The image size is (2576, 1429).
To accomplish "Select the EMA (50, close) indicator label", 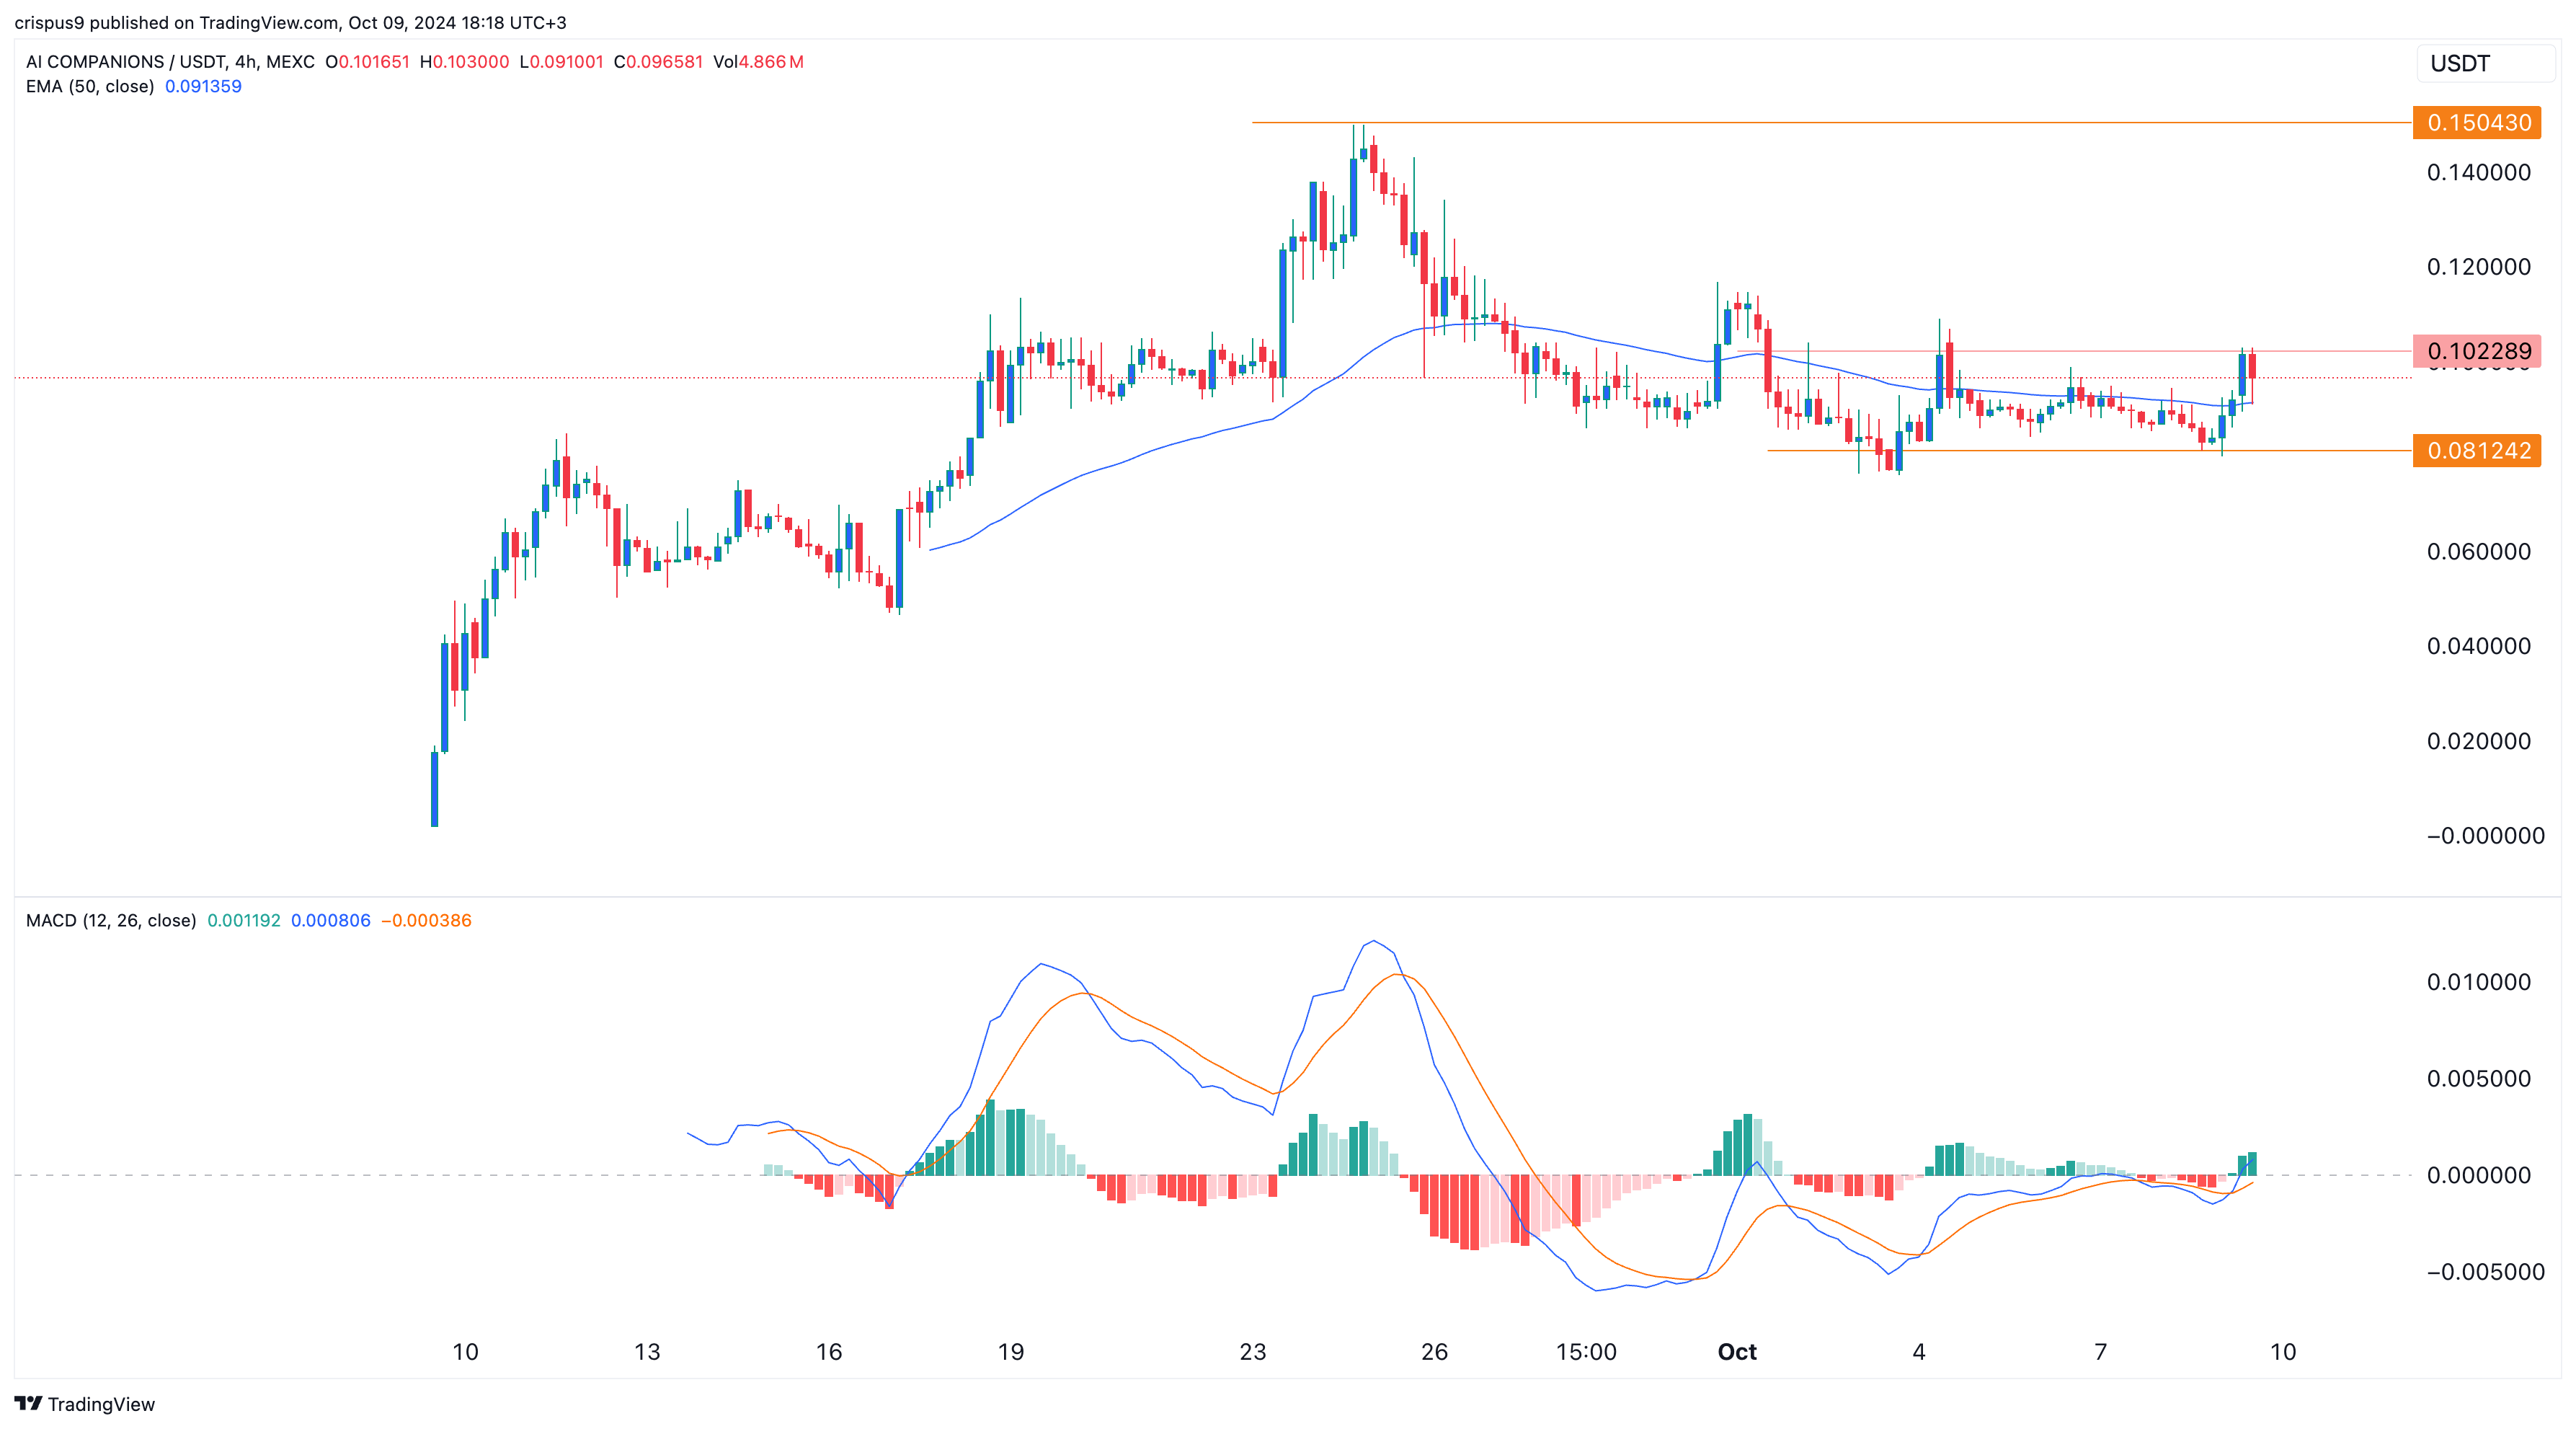I will click(x=90, y=86).
